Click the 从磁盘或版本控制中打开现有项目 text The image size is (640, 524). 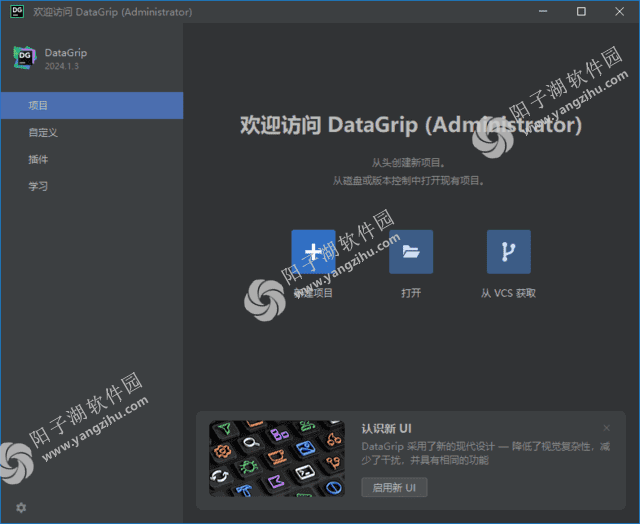408,180
